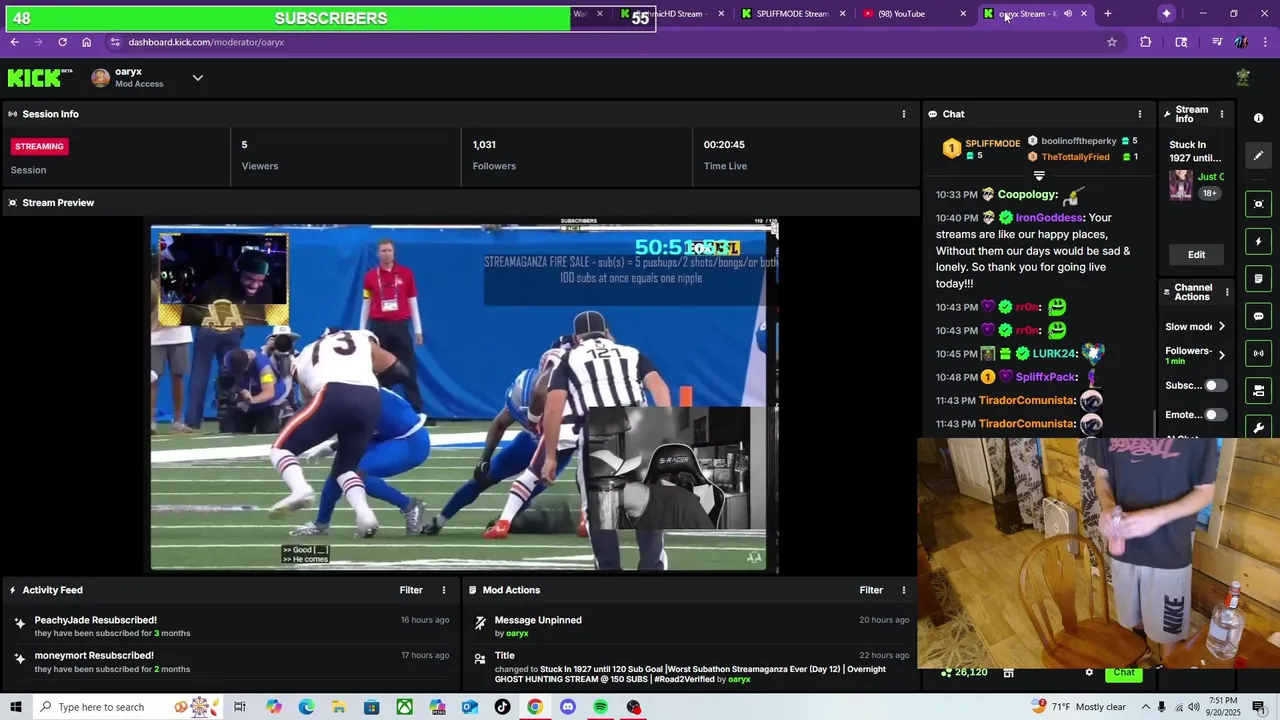
Task: Open a new browser tab
Action: point(1107,14)
